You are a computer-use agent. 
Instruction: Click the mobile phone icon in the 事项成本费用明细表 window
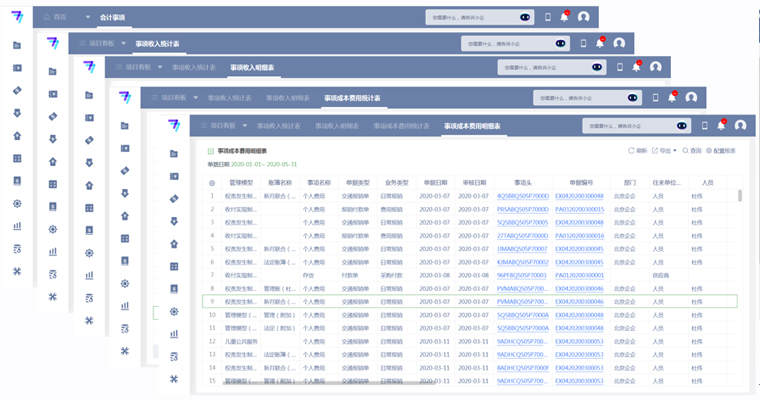705,126
